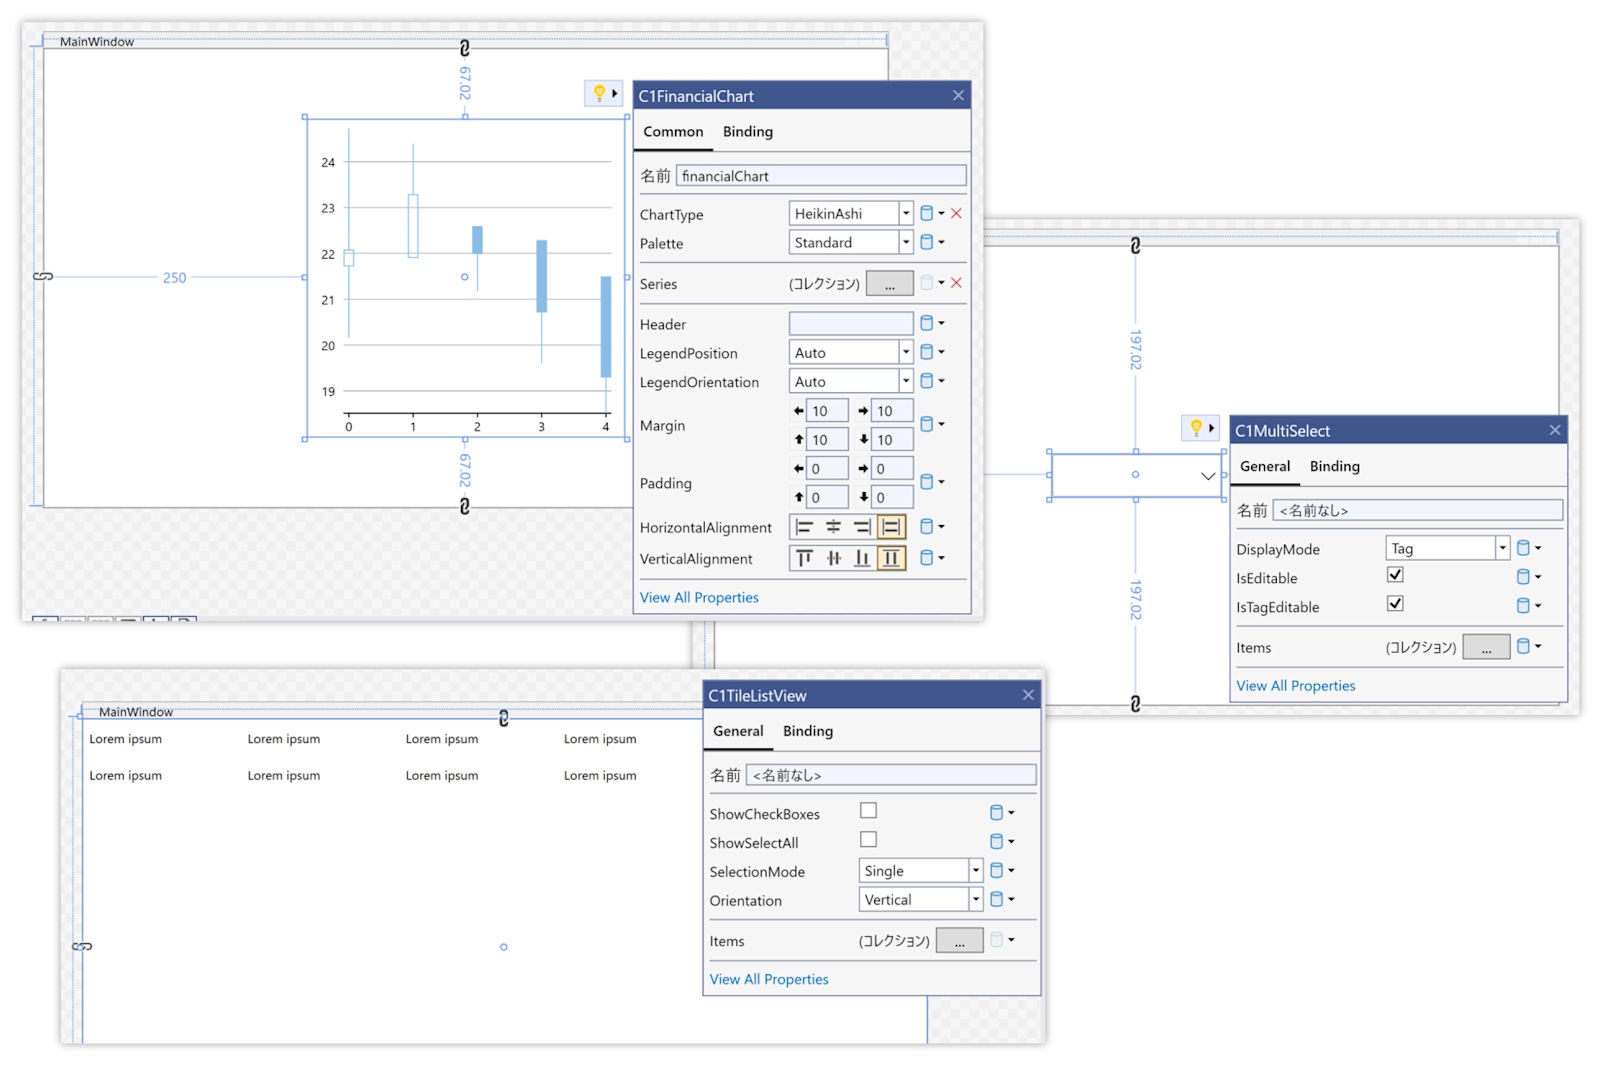The height and width of the screenshot is (1069, 1600).
Task: Click the LegendPosition property marker icon
Action: 927,352
